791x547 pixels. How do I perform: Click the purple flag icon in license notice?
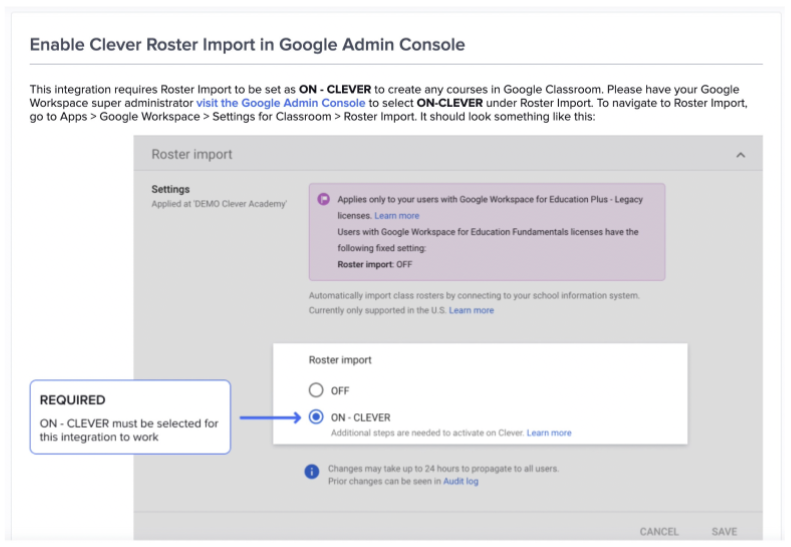324,199
